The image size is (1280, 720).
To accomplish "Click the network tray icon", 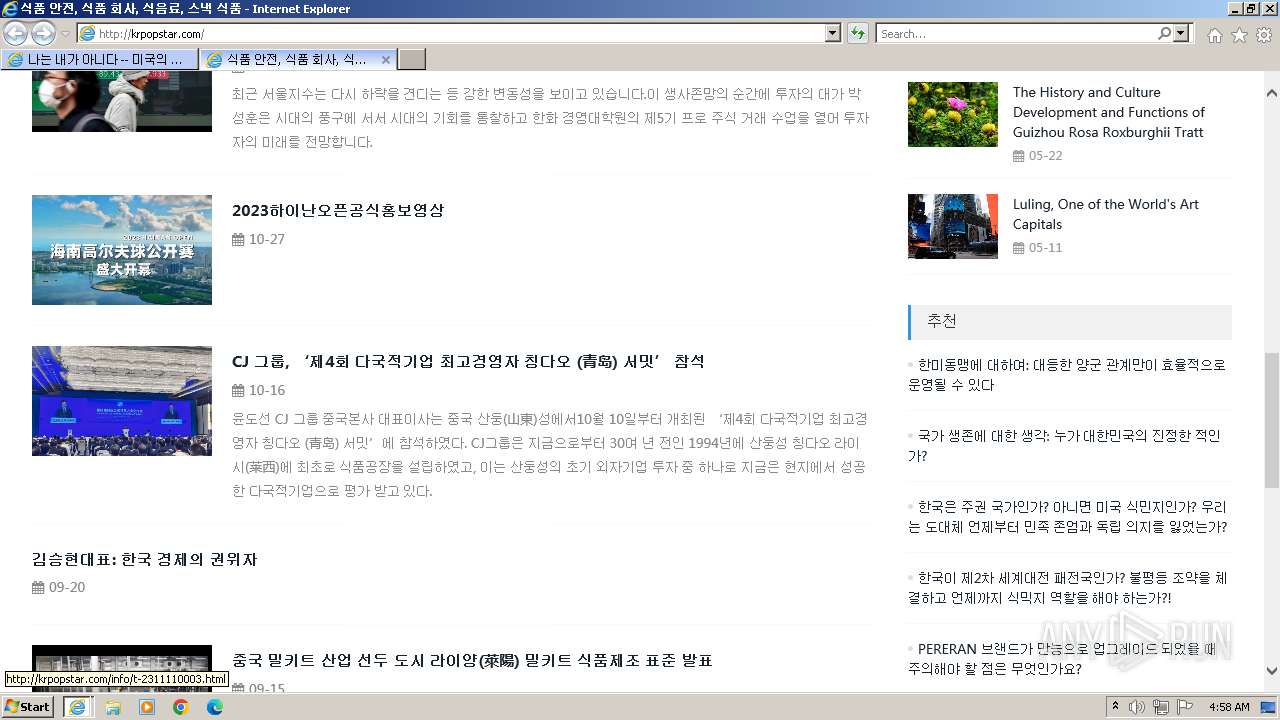I will tap(1160, 707).
